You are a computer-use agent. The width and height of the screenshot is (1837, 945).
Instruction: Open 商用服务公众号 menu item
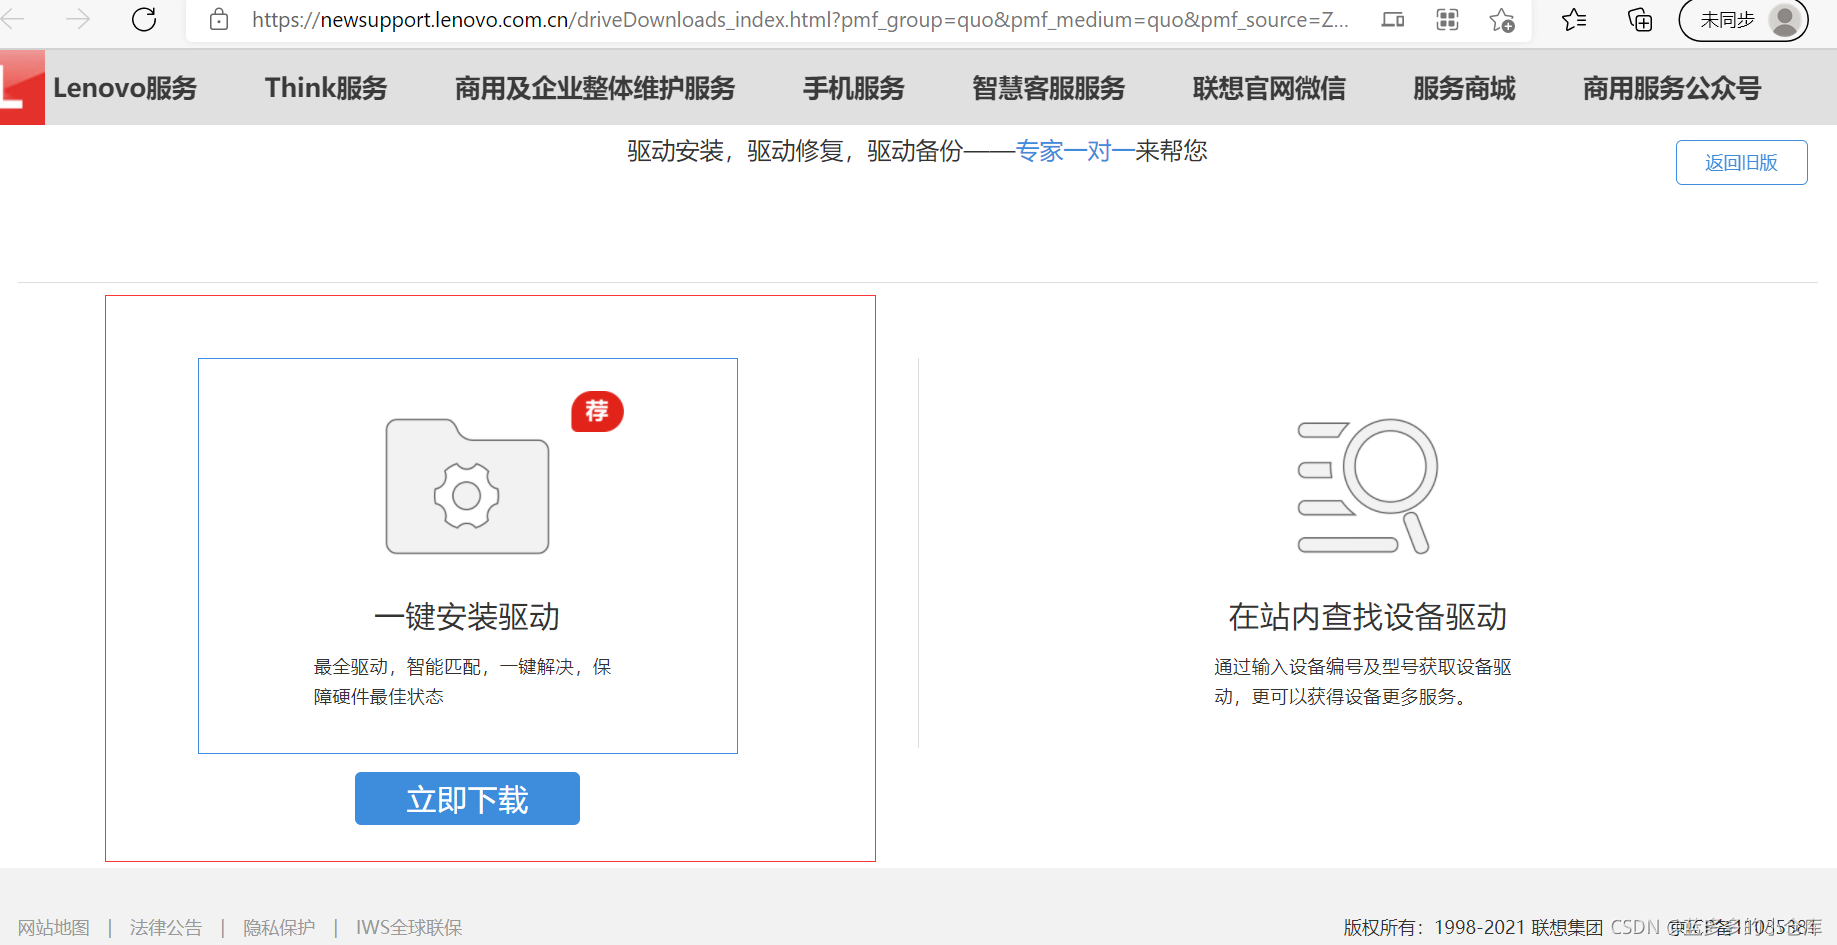click(1672, 88)
